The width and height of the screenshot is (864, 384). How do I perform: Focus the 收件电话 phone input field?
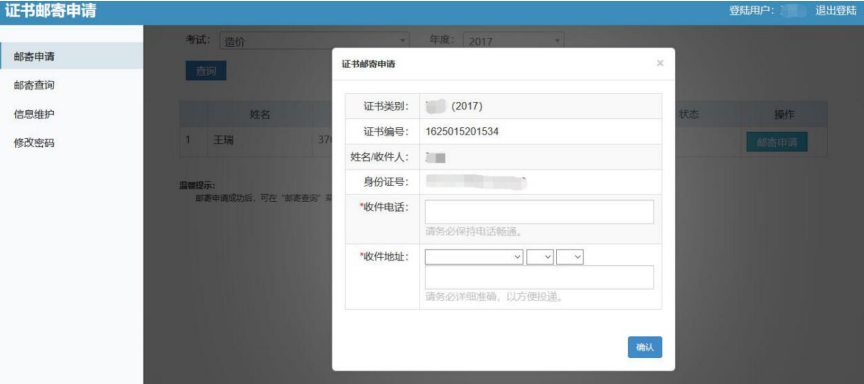point(539,212)
